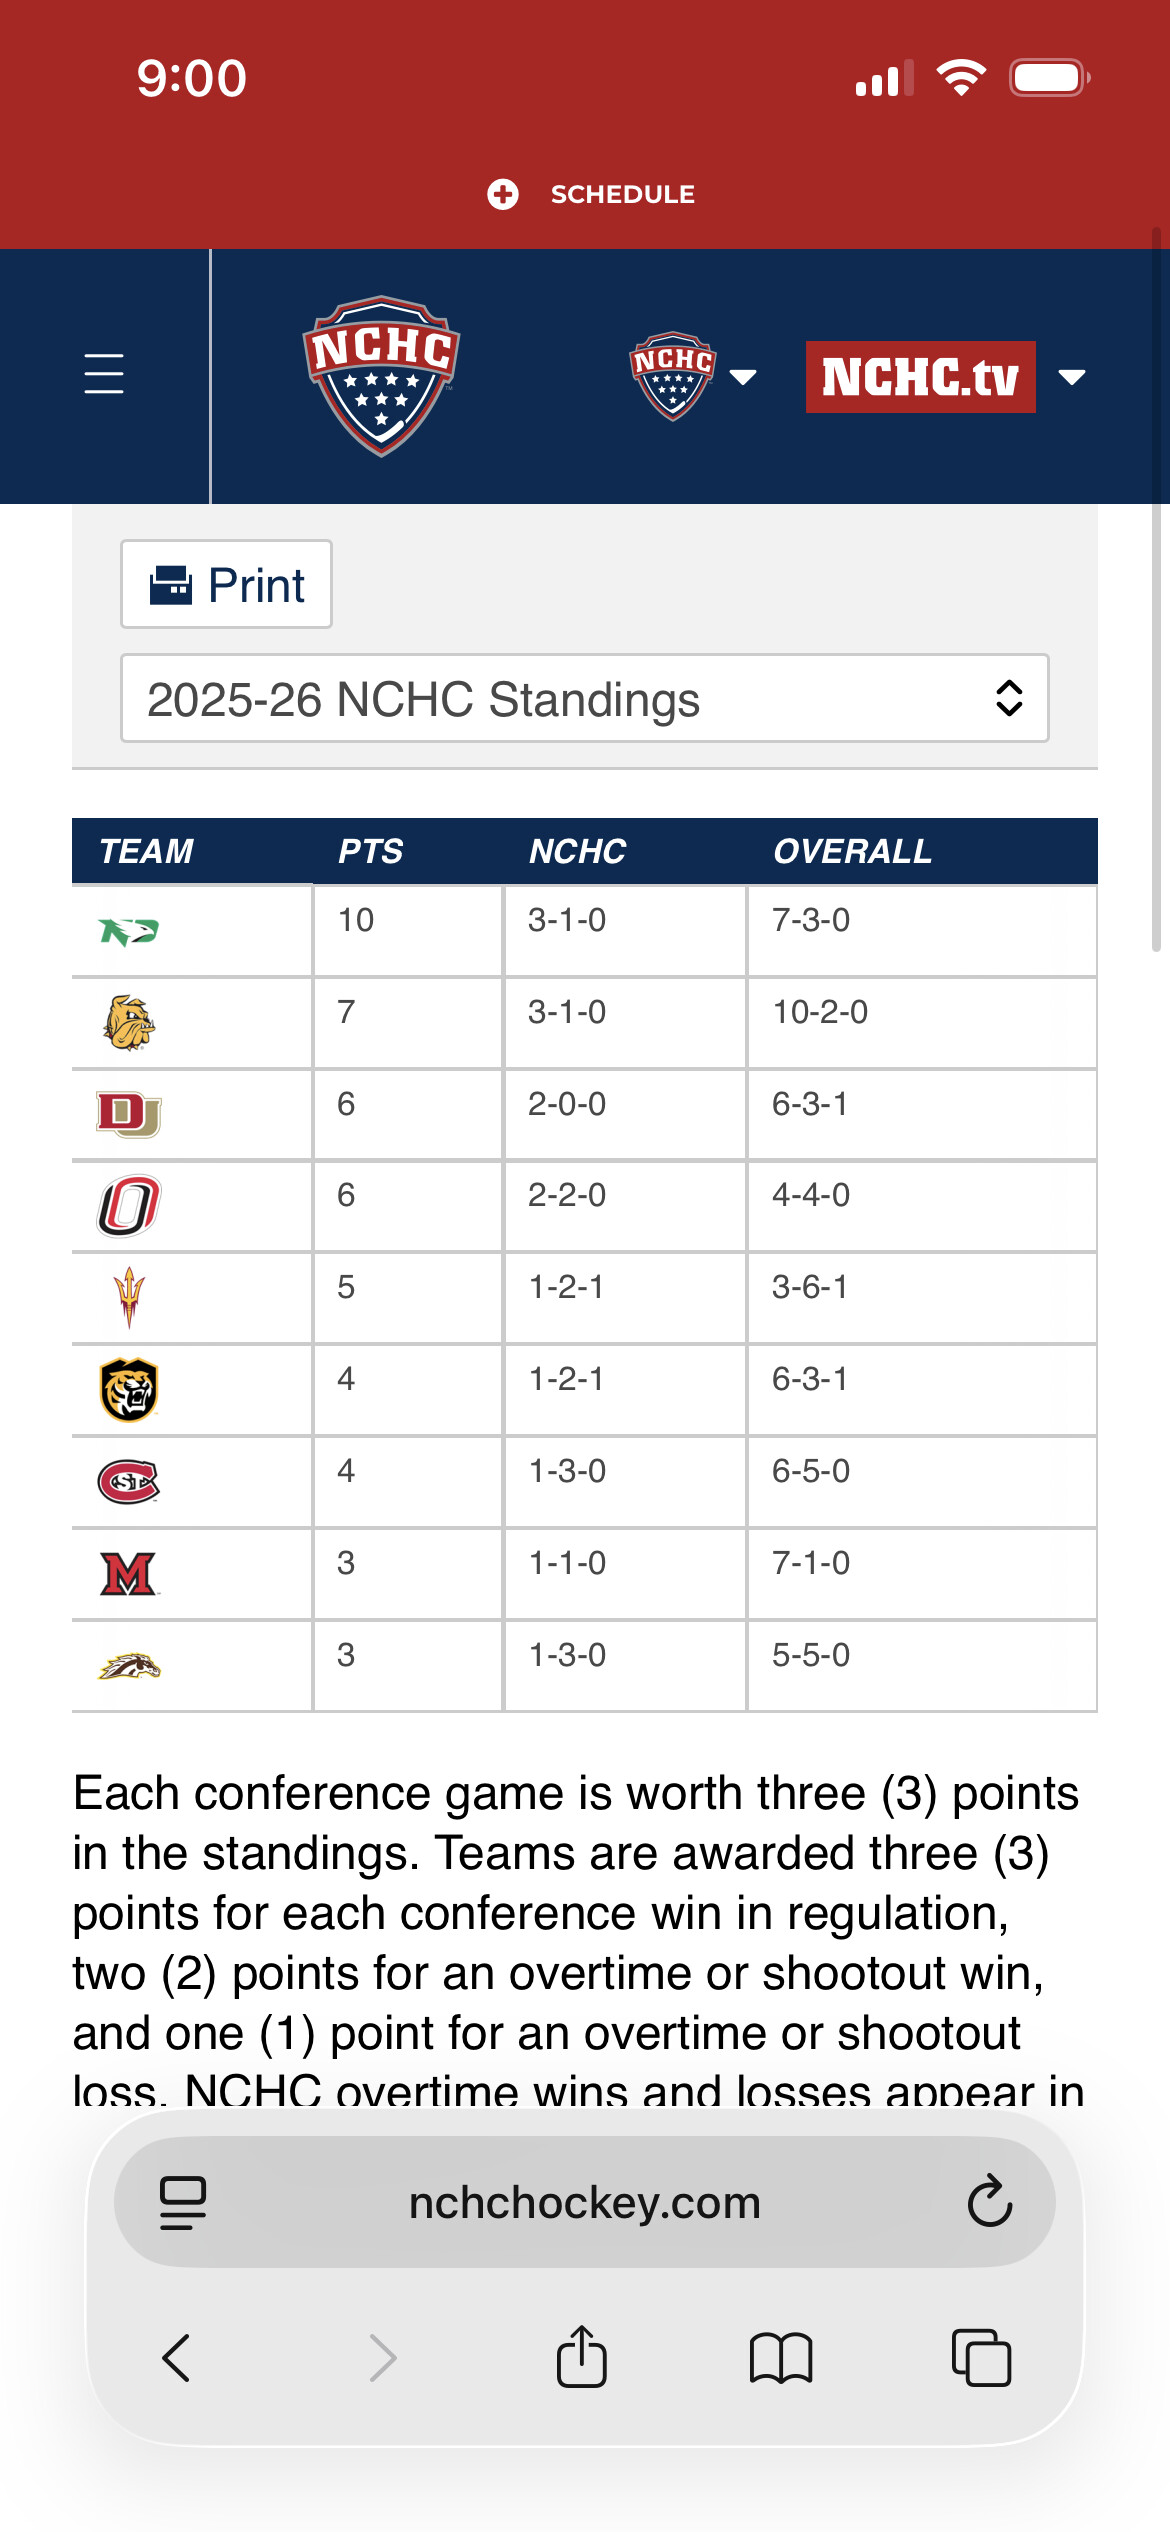Viewport: 1170px width, 2532px height.
Task: Click the Denver DU team logo
Action: point(129,1114)
